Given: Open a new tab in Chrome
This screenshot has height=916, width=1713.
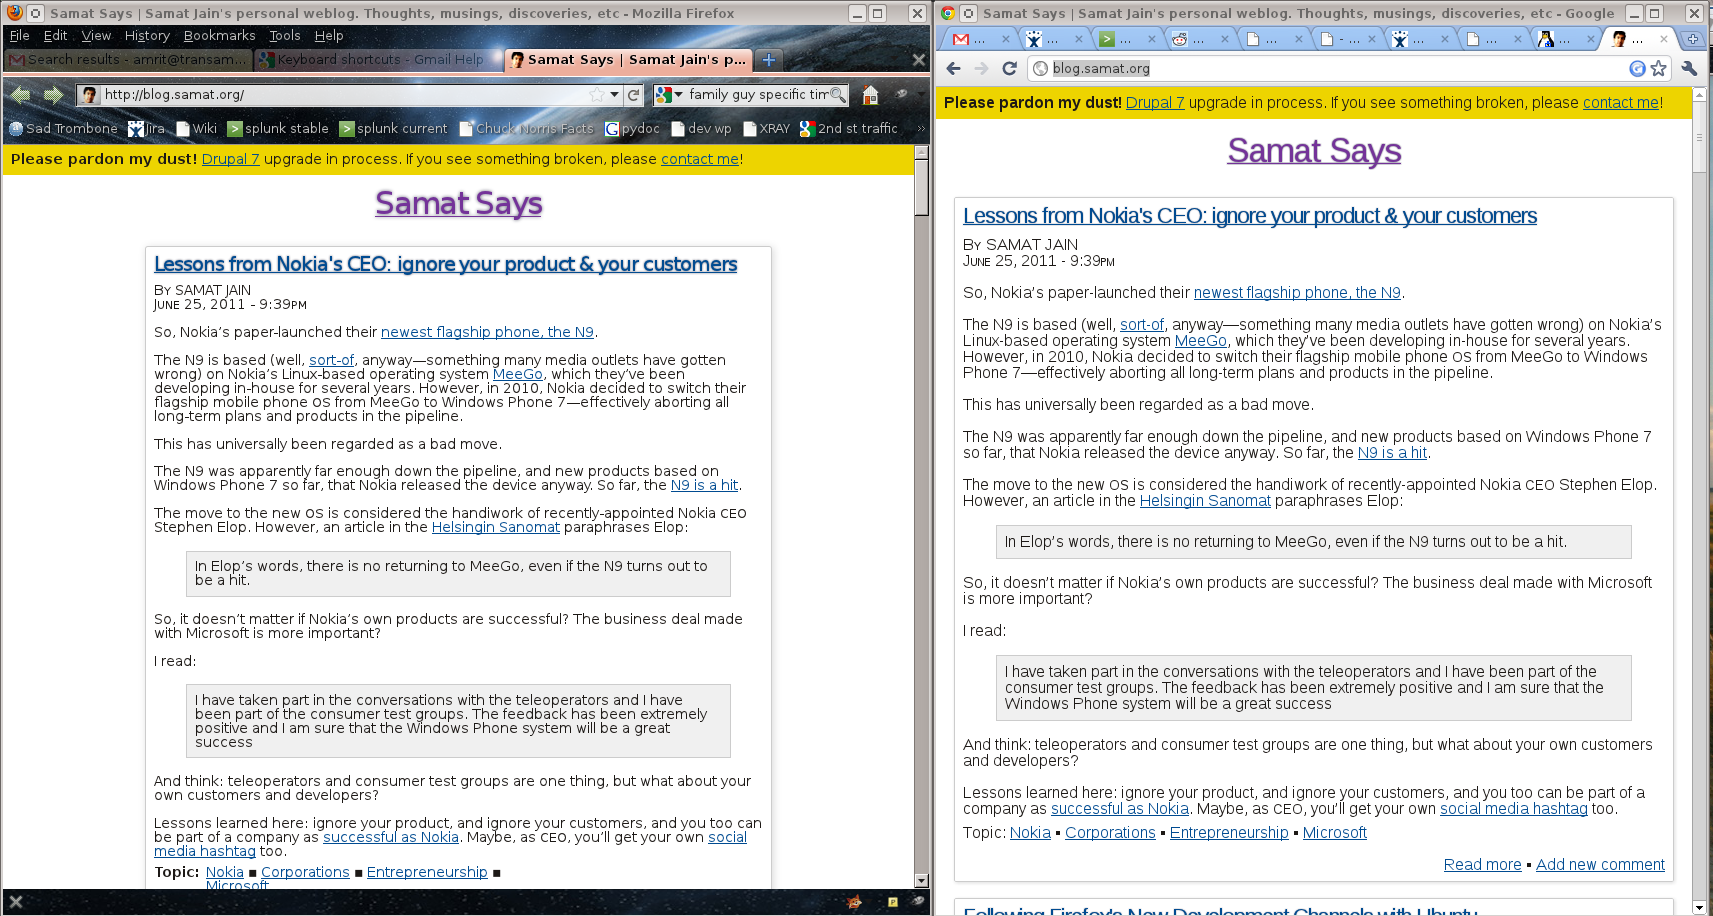Looking at the screenshot, I should pos(1693,39).
